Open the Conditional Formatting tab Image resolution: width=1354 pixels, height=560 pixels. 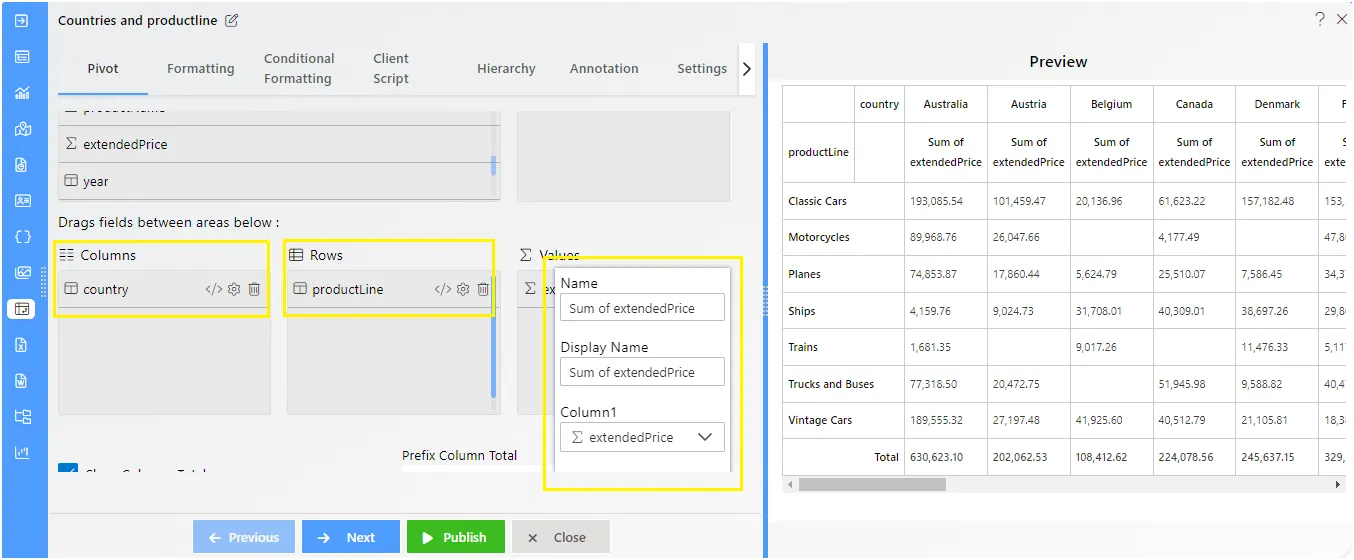tap(299, 68)
